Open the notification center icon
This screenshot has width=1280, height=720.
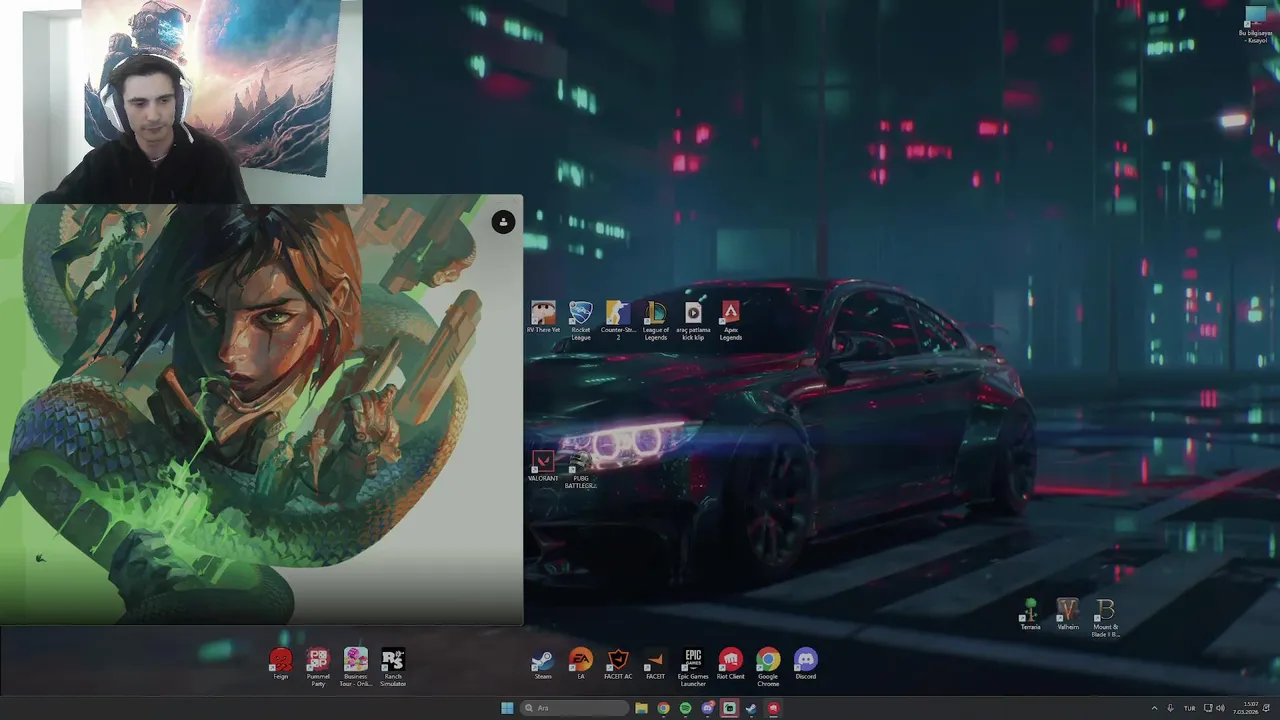pyautogui.click(x=1266, y=708)
